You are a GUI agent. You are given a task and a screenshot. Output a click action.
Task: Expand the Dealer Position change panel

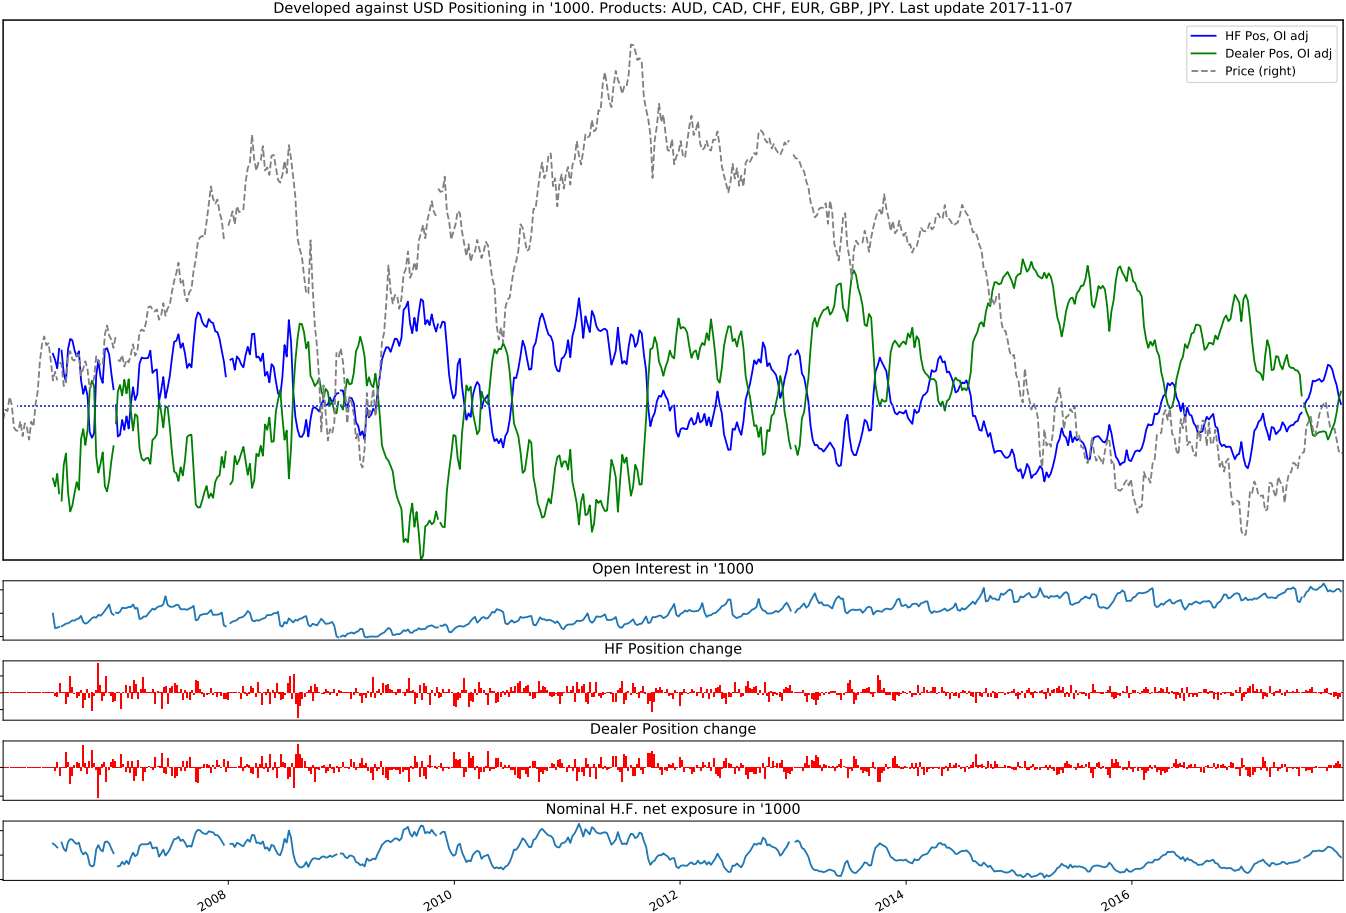coord(672,730)
